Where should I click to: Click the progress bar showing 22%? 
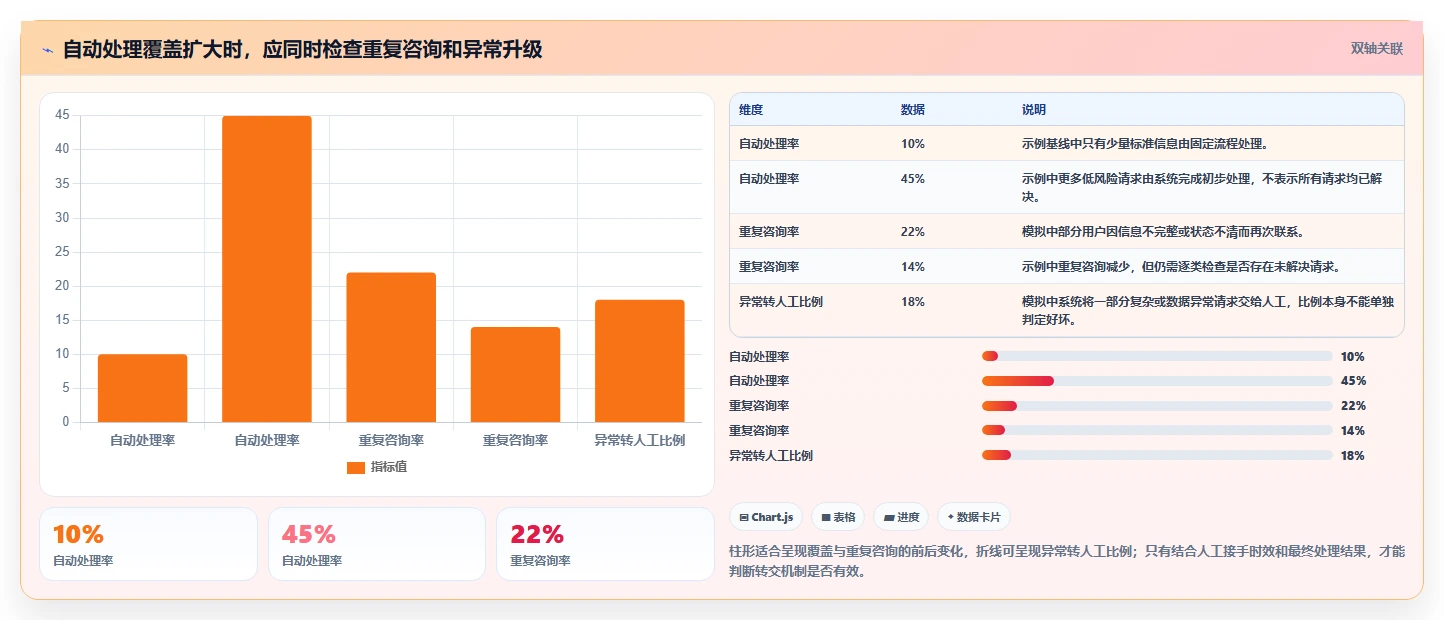1157,406
